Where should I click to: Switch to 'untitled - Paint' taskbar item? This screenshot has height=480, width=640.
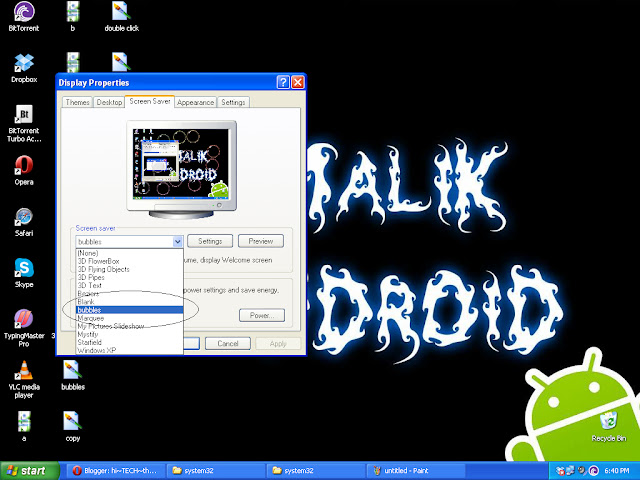point(416,471)
